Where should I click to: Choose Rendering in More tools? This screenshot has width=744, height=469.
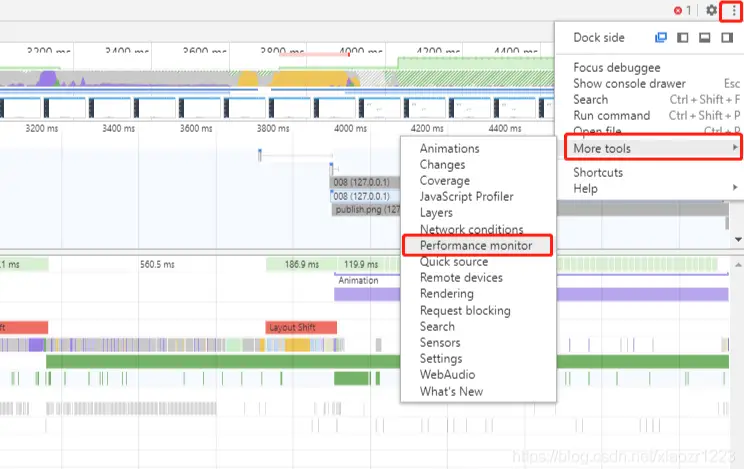[x=446, y=294]
